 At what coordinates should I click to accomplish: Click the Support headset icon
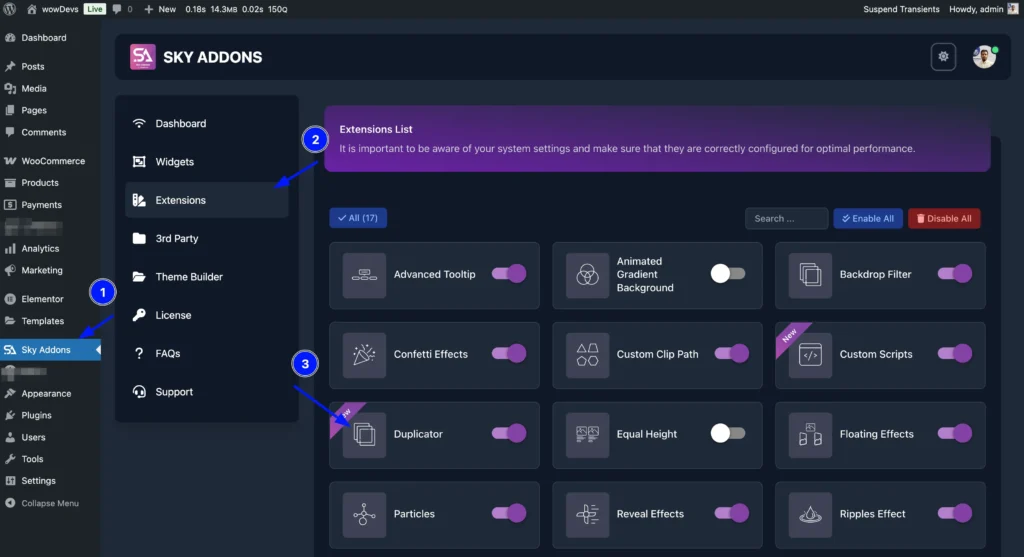click(x=139, y=392)
